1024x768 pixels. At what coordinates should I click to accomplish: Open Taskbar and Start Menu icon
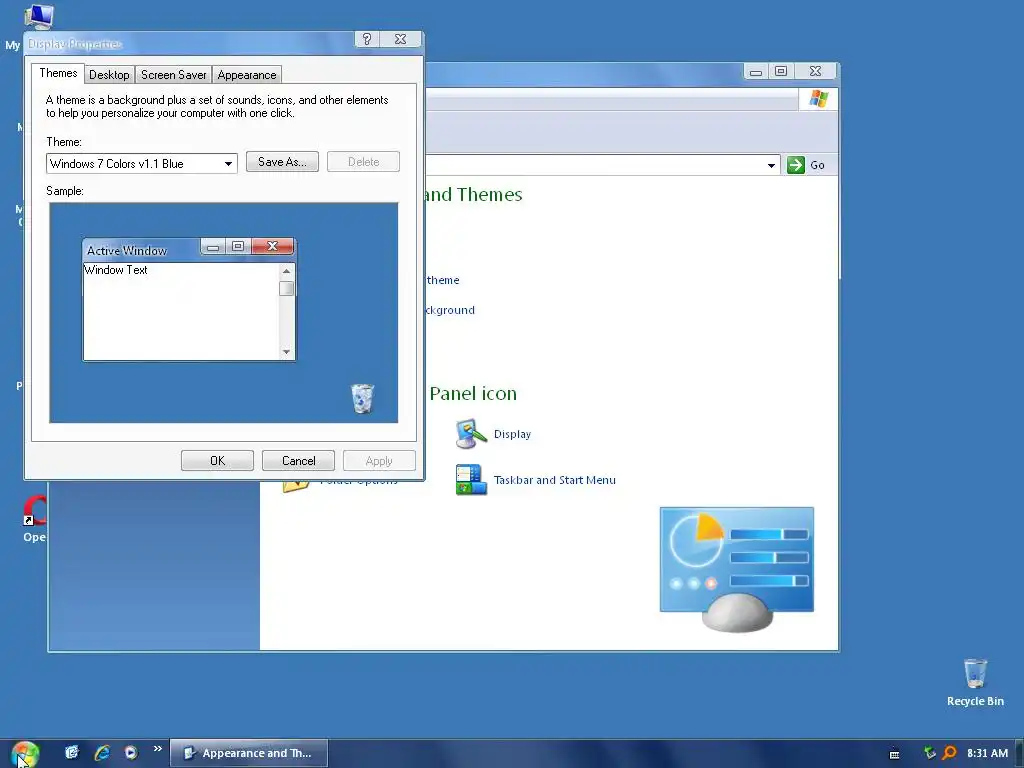471,480
